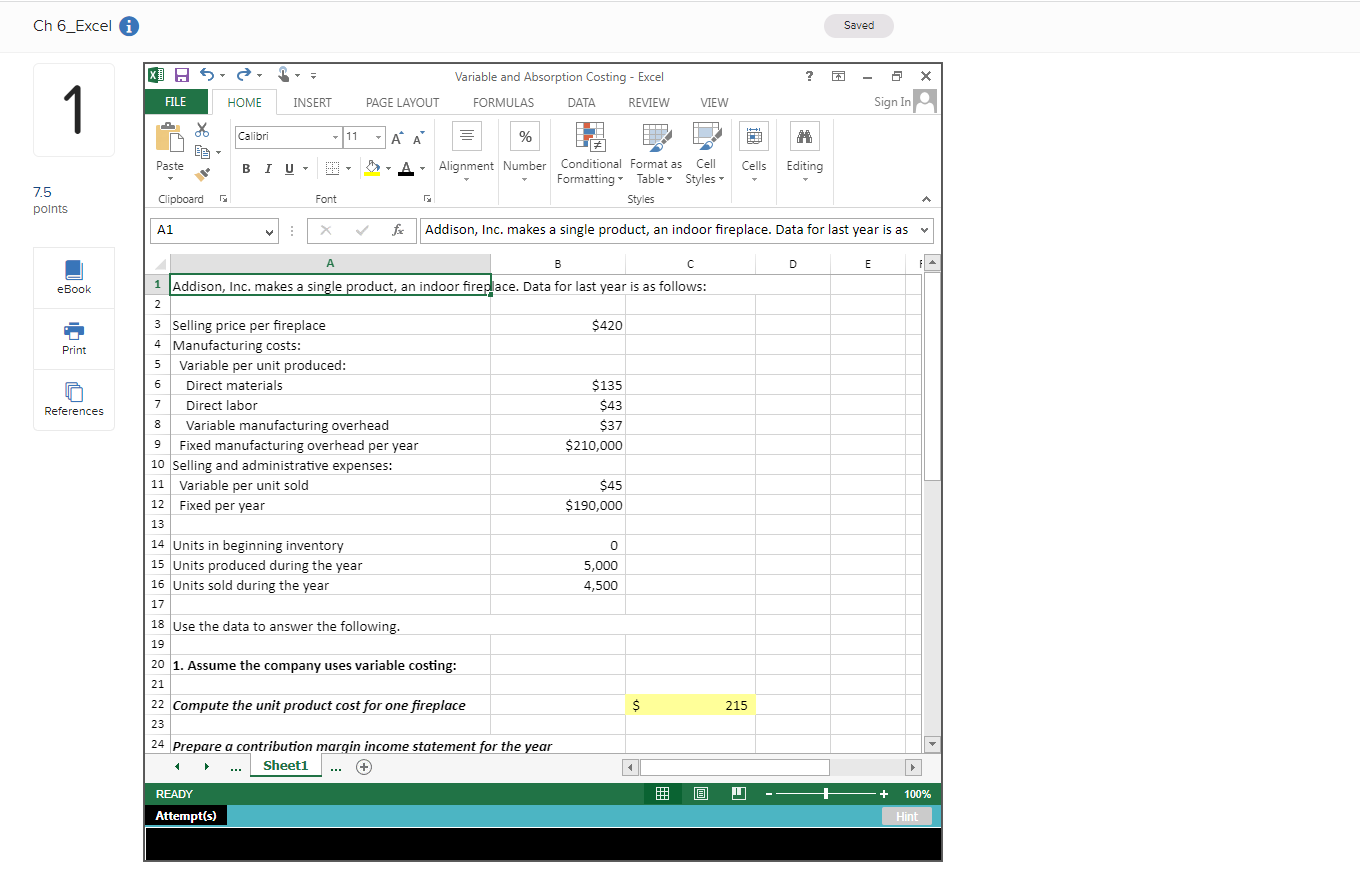Open the FORMULAS ribbon tab
The width and height of the screenshot is (1360, 872).
point(503,102)
